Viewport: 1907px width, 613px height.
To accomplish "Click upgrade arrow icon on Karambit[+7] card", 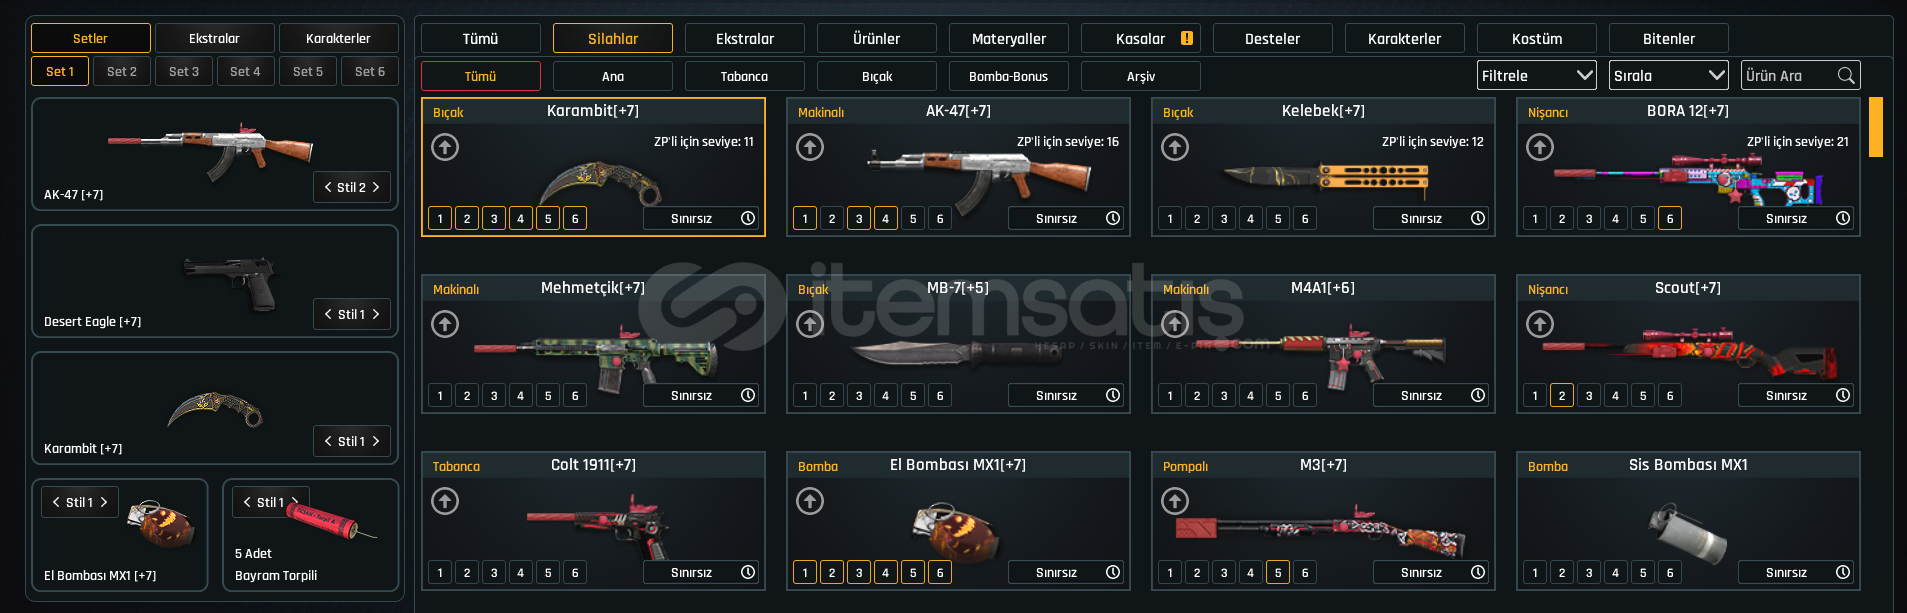I will point(445,147).
